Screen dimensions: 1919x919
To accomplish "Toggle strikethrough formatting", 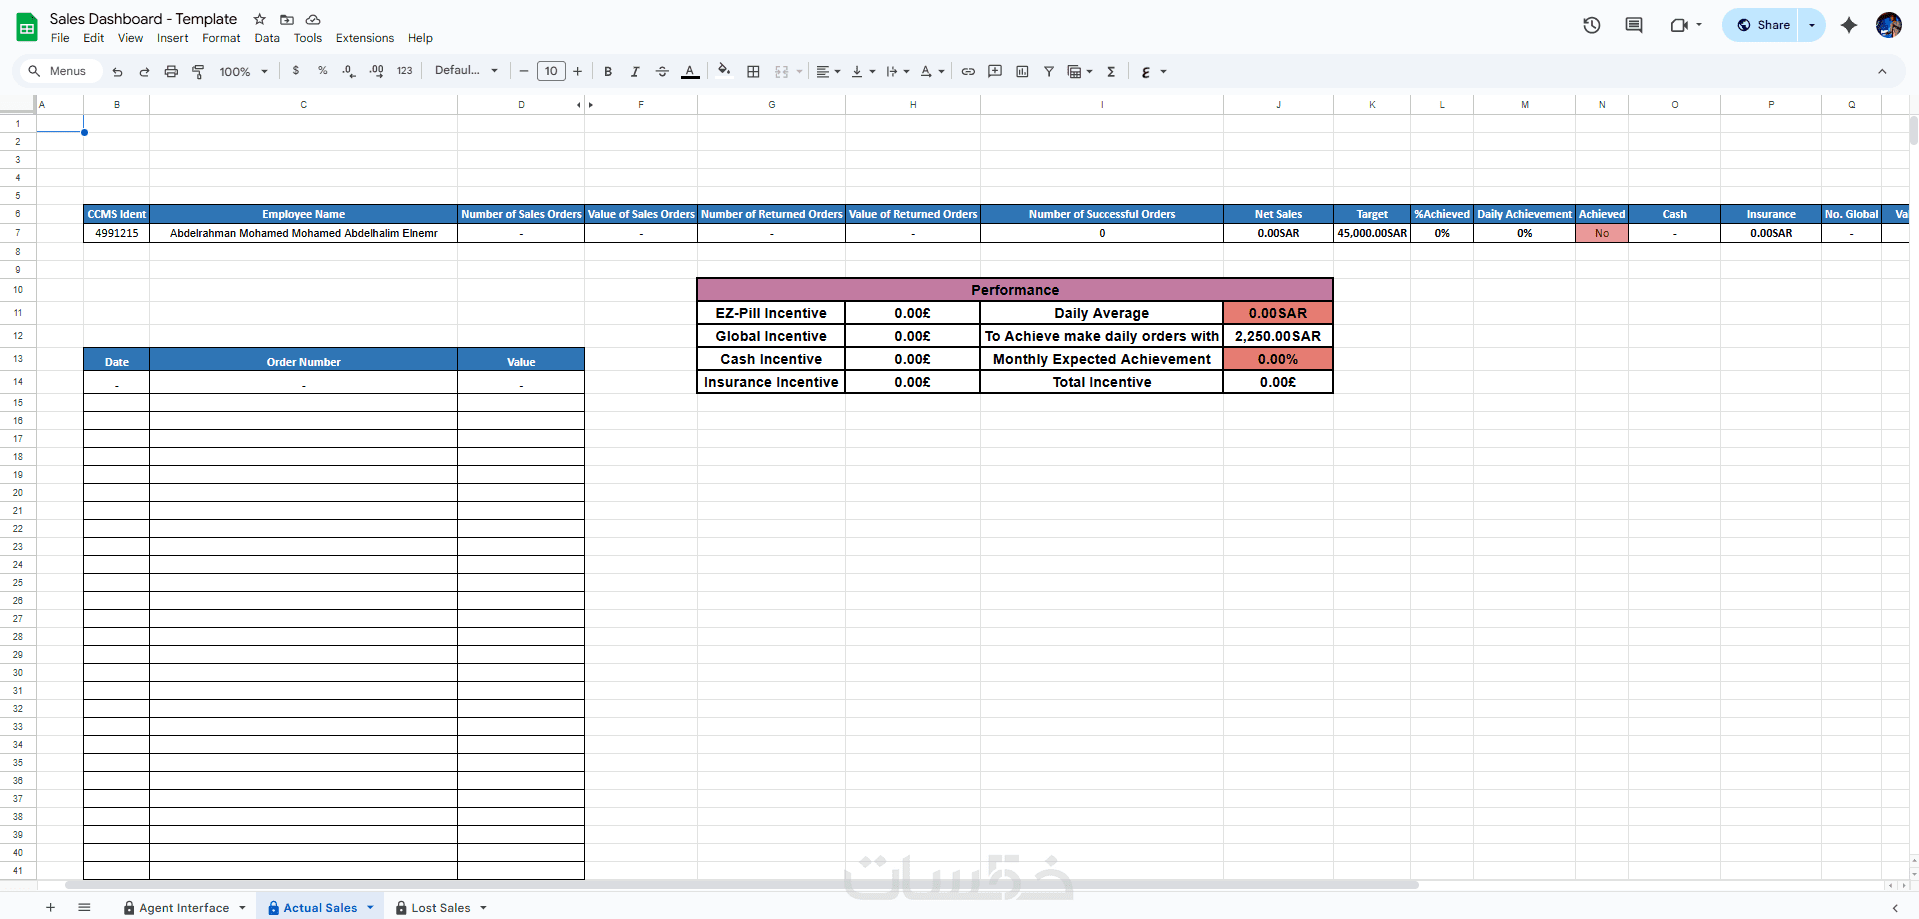I will tap(662, 72).
